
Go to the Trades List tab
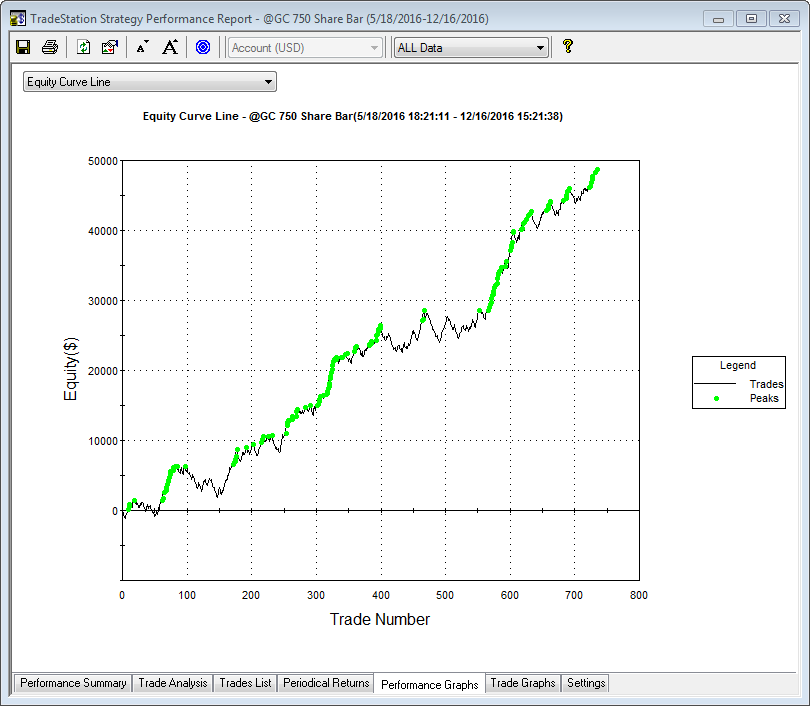tap(245, 683)
